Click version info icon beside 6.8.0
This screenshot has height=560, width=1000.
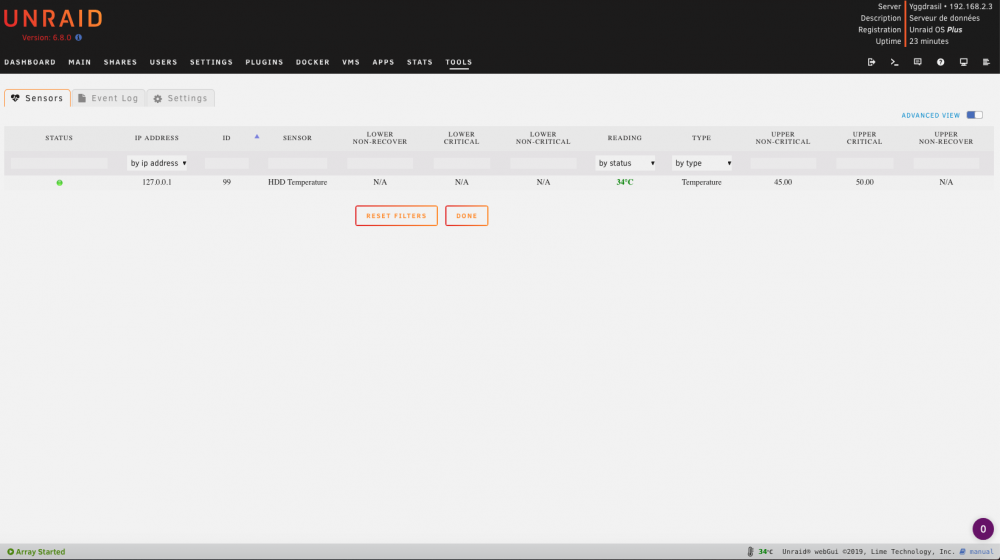[78, 38]
